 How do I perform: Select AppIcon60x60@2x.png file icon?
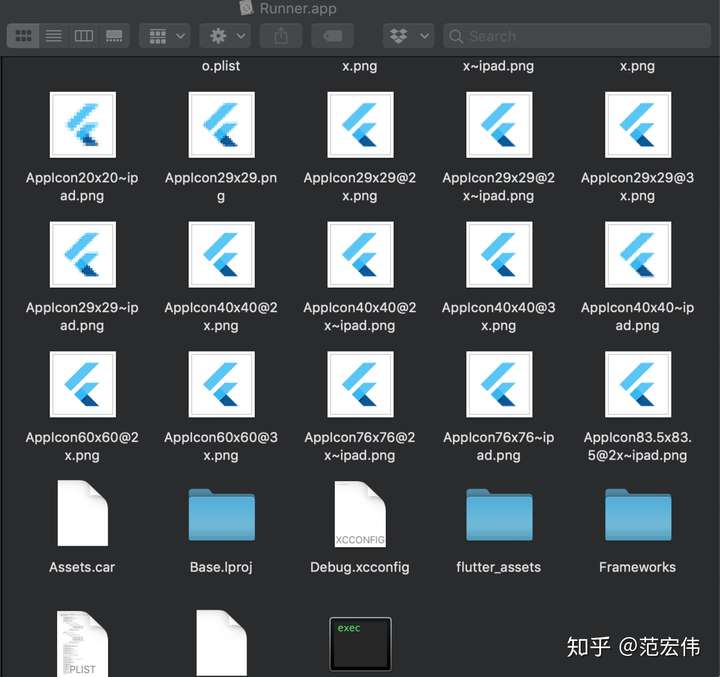(x=83, y=384)
